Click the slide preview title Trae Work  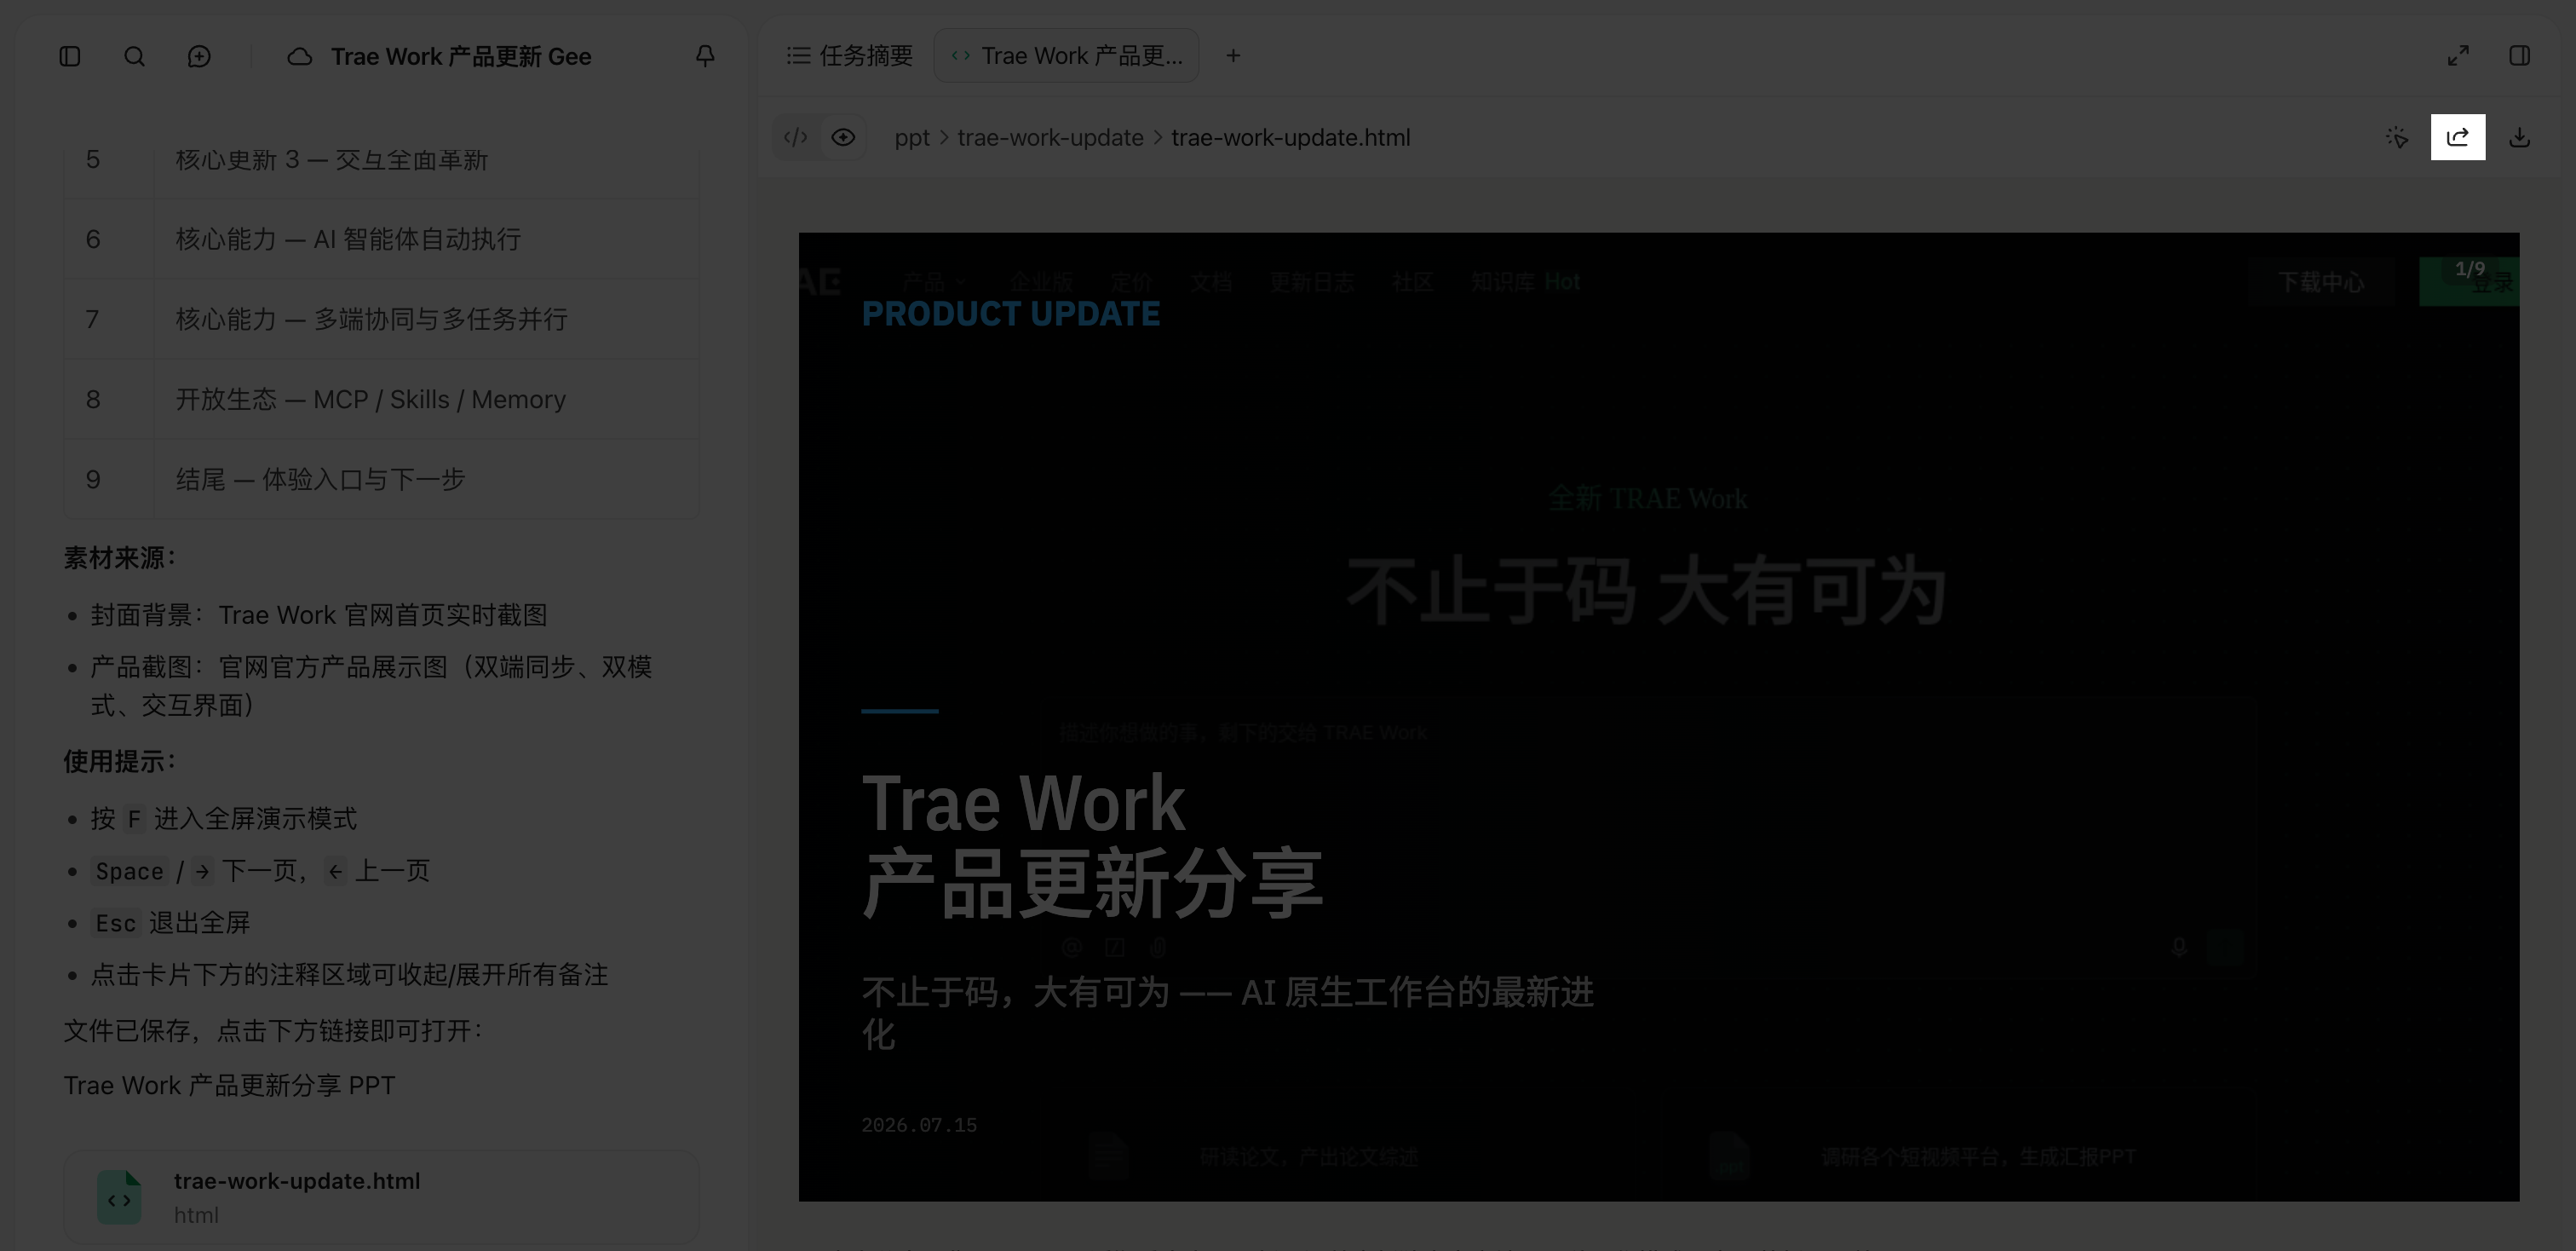[1023, 802]
